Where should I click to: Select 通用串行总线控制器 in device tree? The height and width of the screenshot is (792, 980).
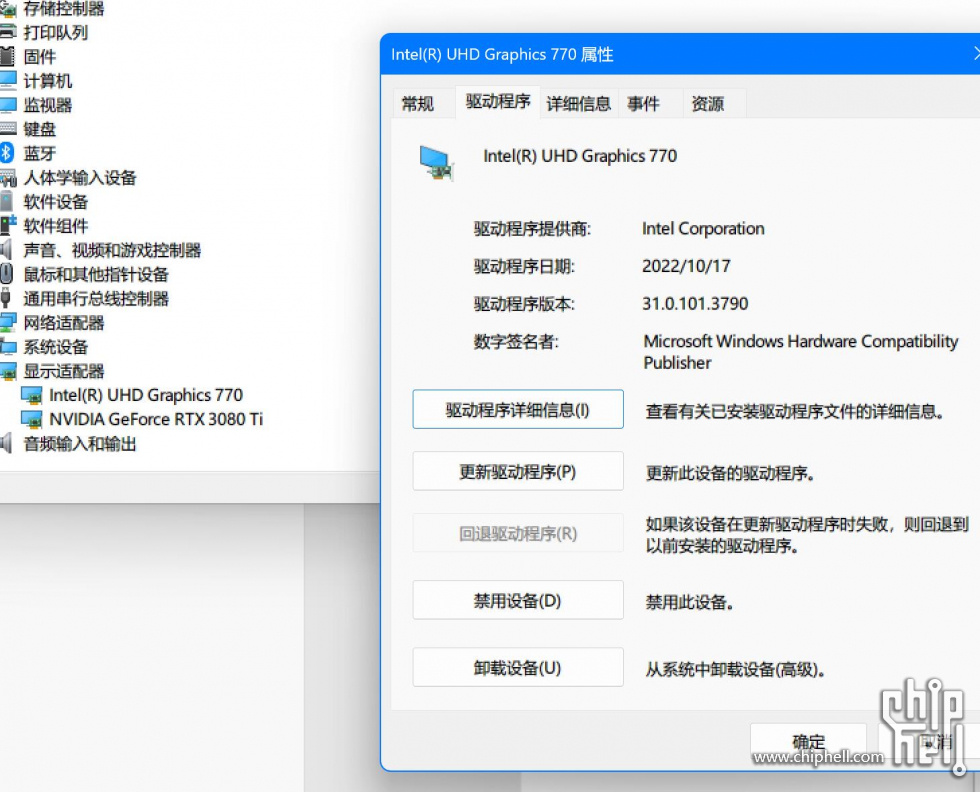click(96, 298)
